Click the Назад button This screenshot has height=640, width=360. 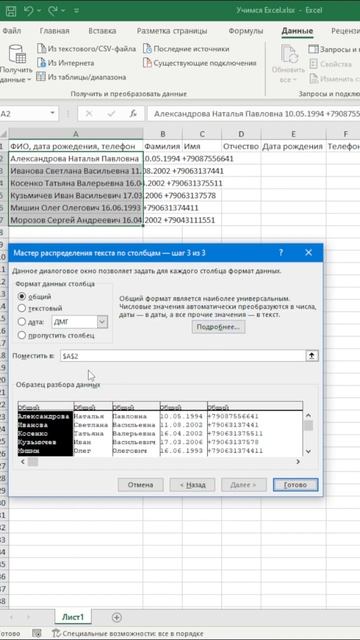click(192, 485)
